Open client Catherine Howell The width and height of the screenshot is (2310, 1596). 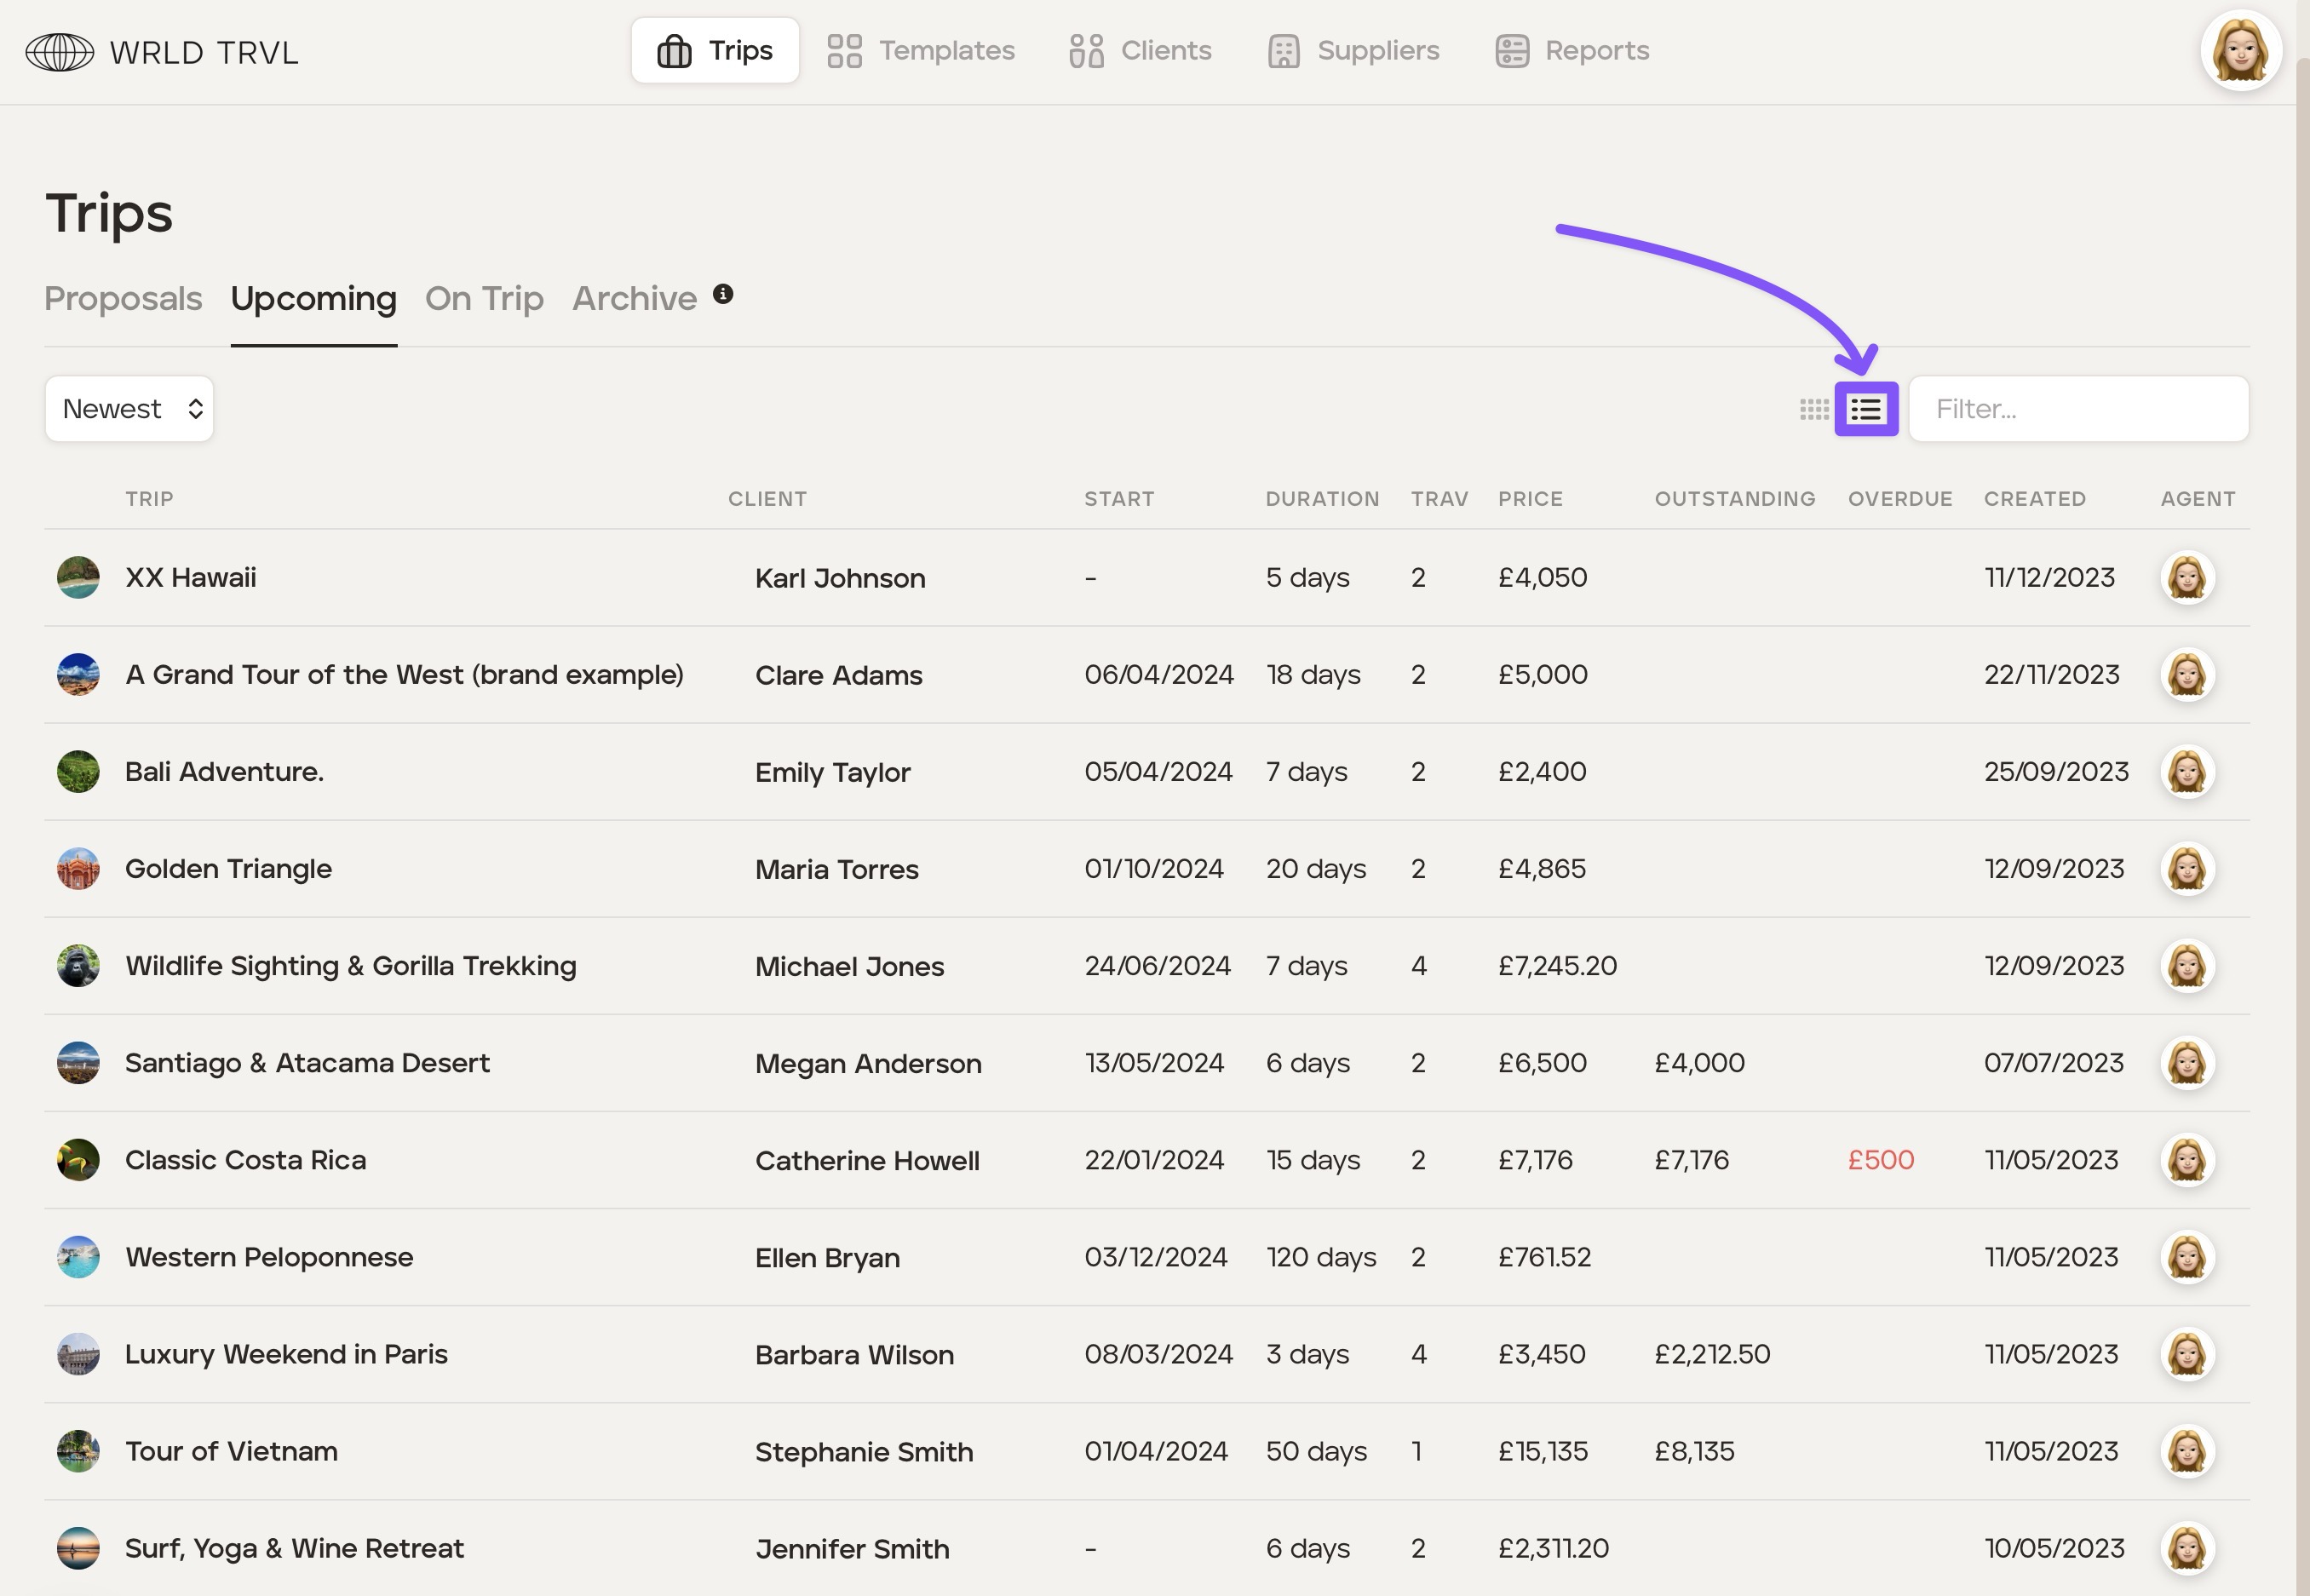pyautogui.click(x=867, y=1160)
